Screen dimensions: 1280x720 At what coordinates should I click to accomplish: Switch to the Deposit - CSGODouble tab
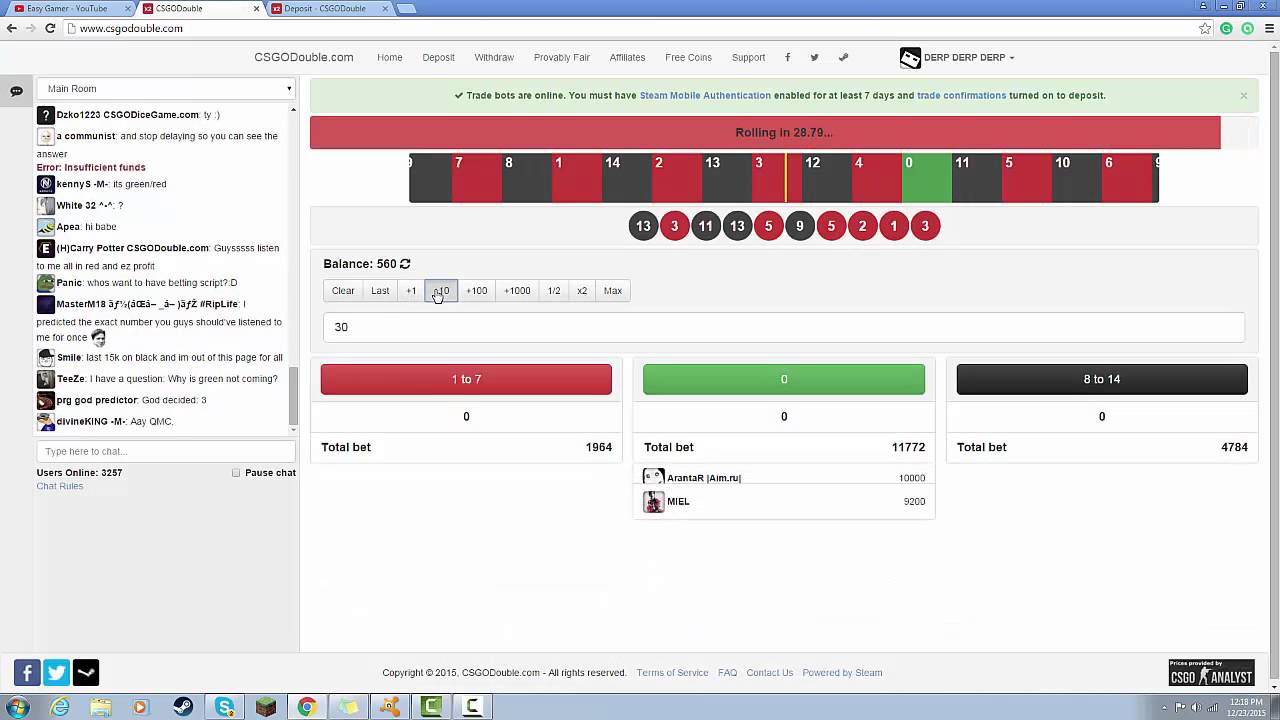[x=330, y=8]
